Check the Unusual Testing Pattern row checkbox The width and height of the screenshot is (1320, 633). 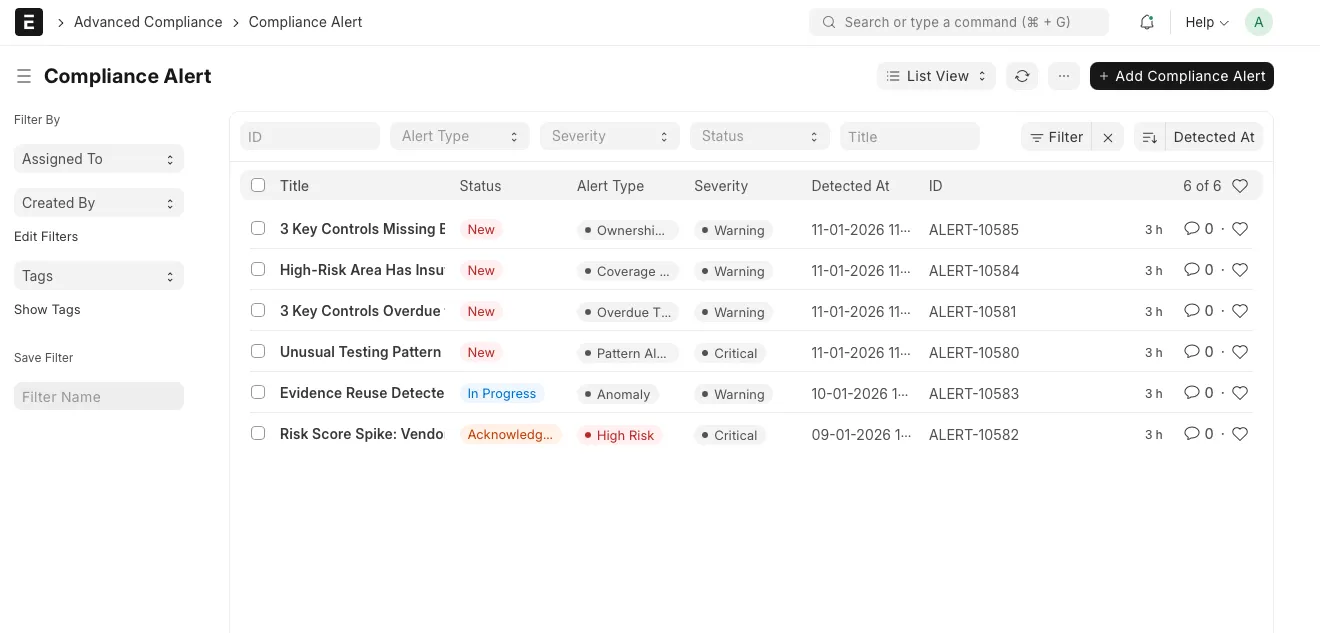pyautogui.click(x=258, y=351)
